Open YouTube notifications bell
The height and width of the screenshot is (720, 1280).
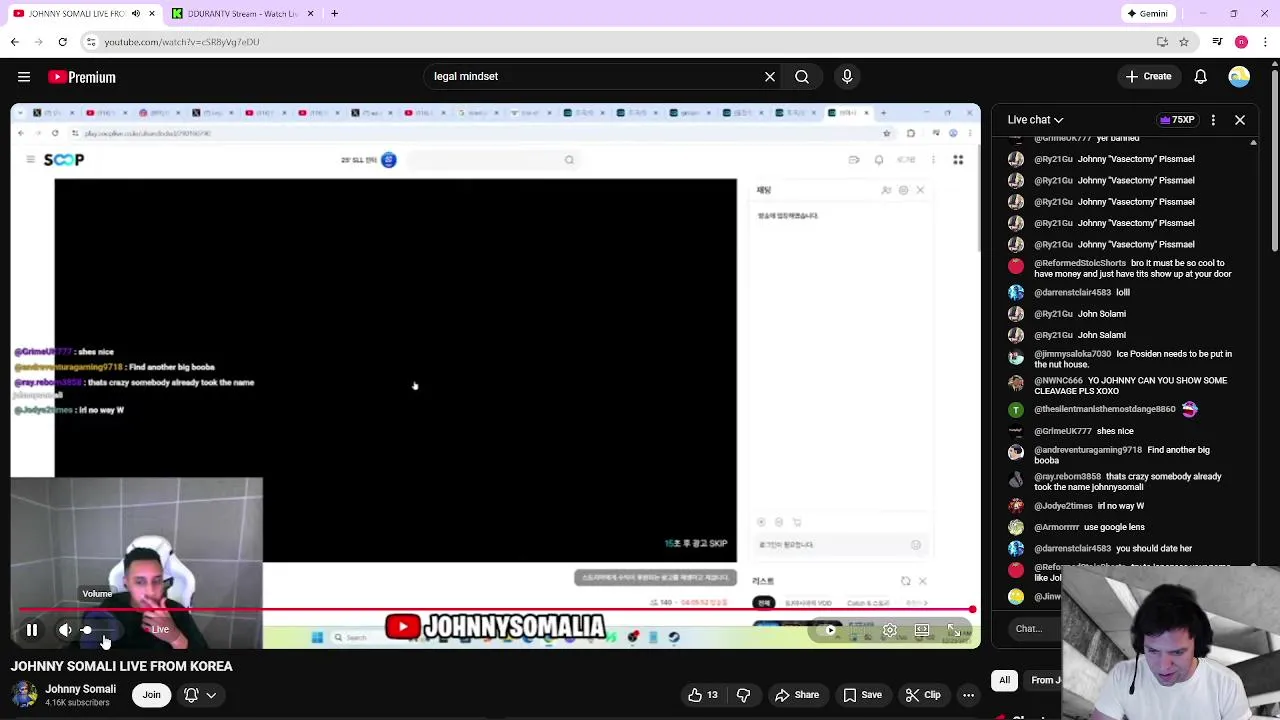tap(1201, 77)
